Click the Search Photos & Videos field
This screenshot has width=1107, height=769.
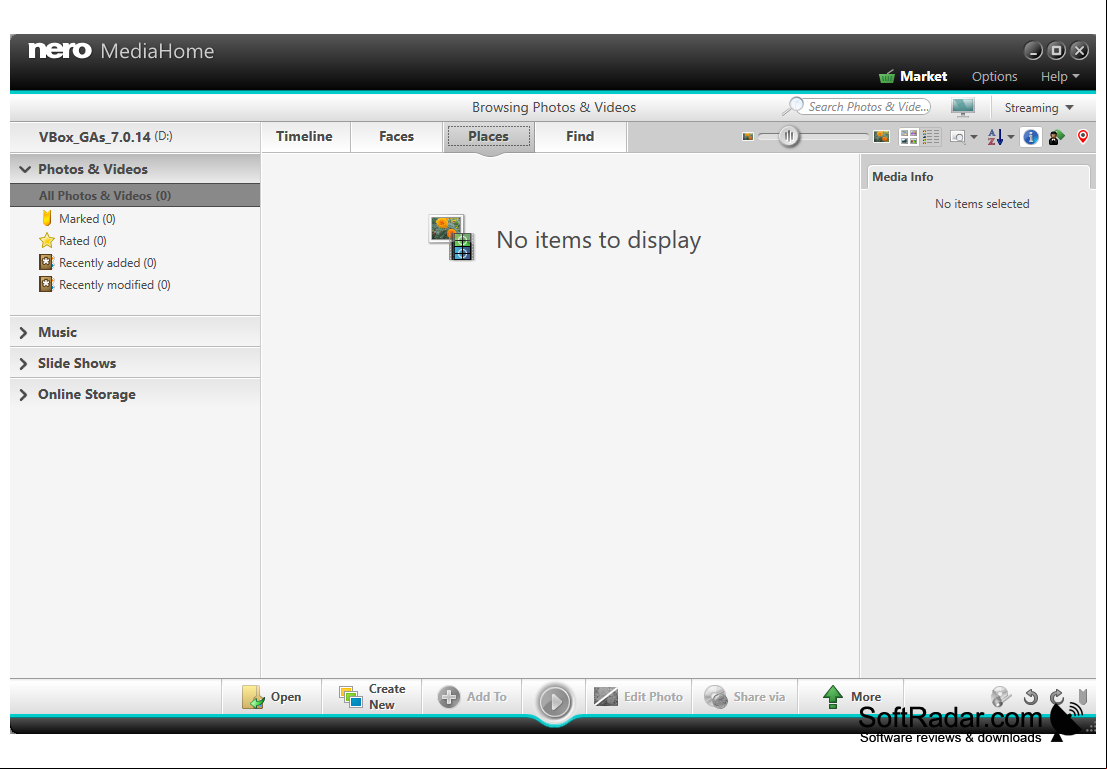coord(868,107)
